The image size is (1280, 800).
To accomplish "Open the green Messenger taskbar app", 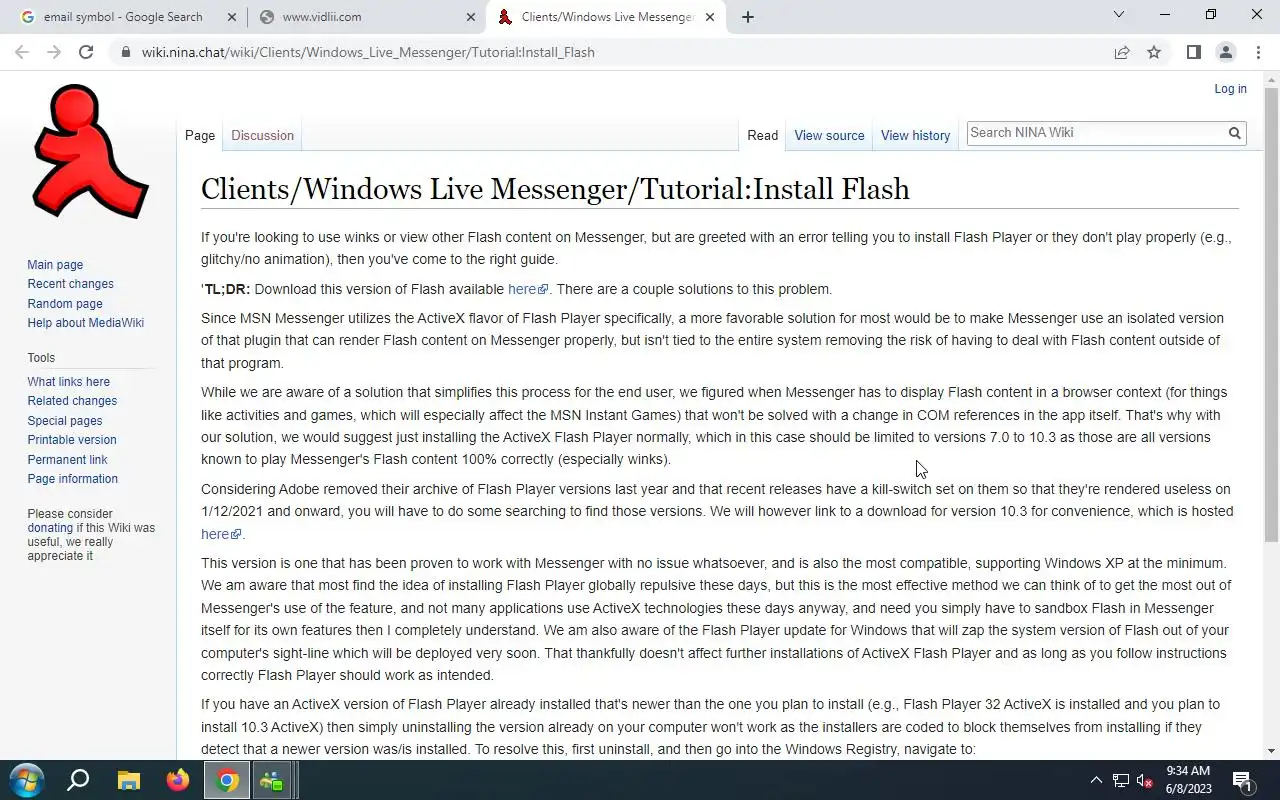I will (271, 780).
